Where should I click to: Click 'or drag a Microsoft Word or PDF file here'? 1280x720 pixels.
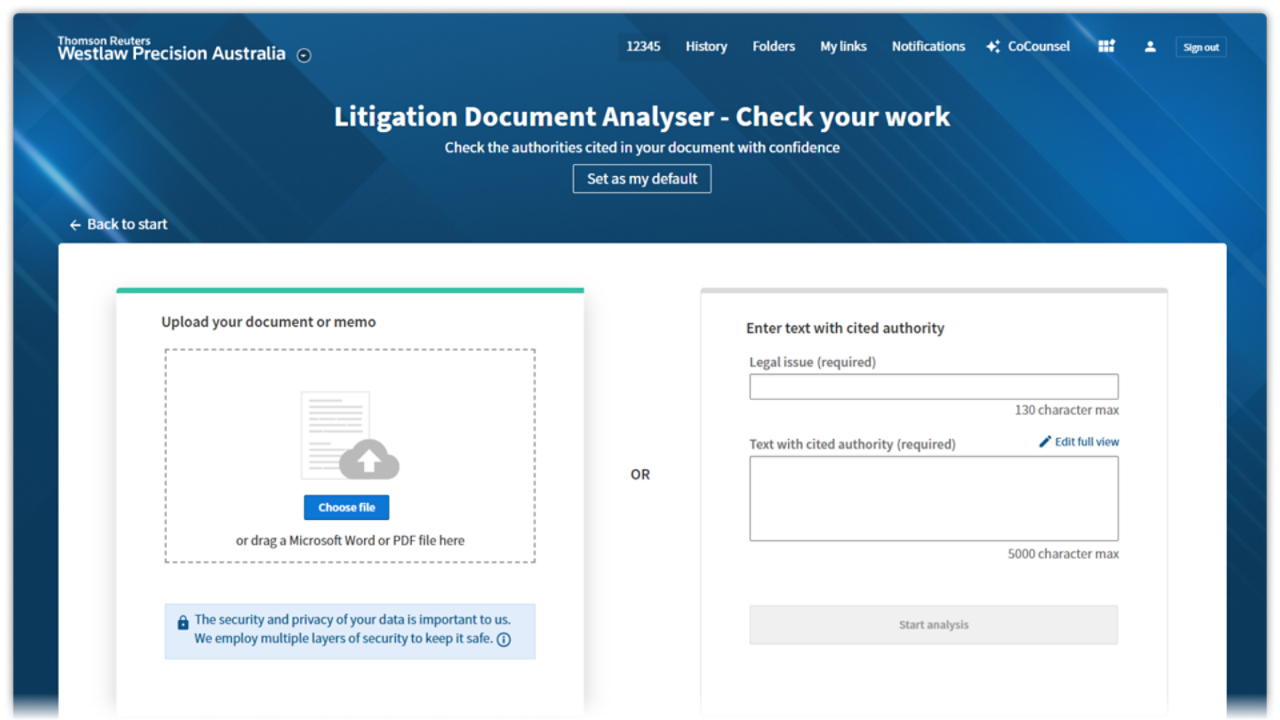click(350, 540)
